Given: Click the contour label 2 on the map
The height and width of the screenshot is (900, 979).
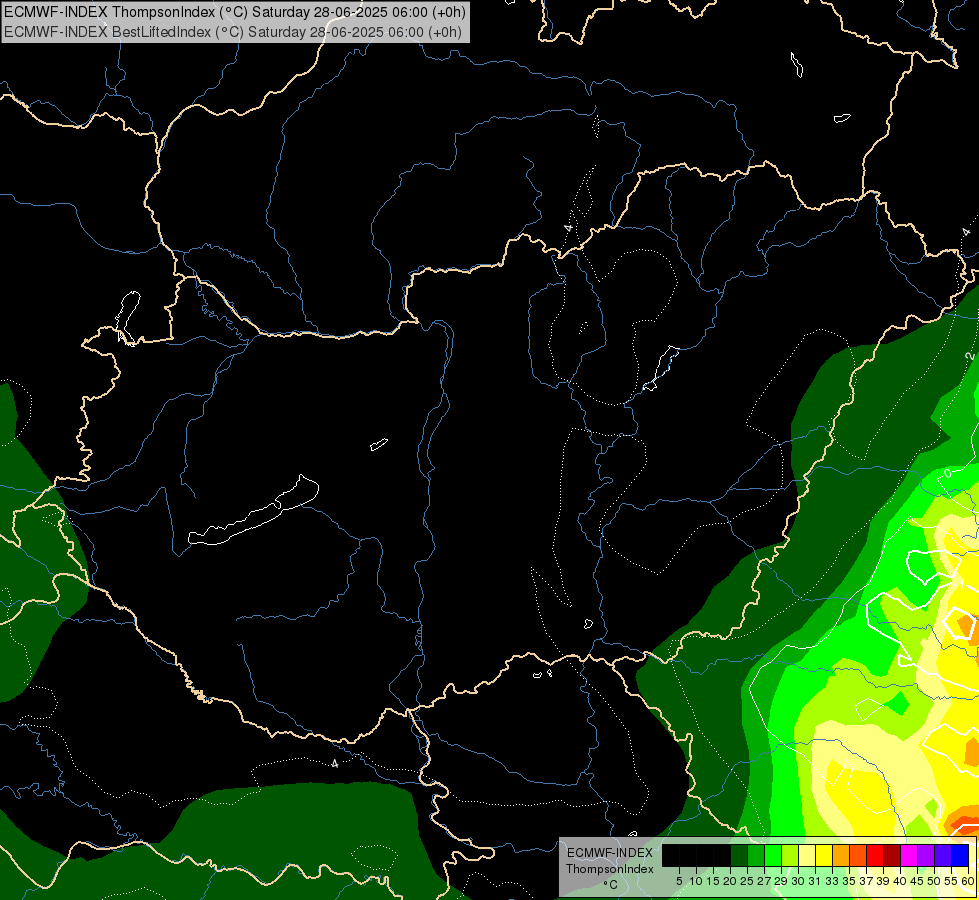Looking at the screenshot, I should [x=969, y=355].
